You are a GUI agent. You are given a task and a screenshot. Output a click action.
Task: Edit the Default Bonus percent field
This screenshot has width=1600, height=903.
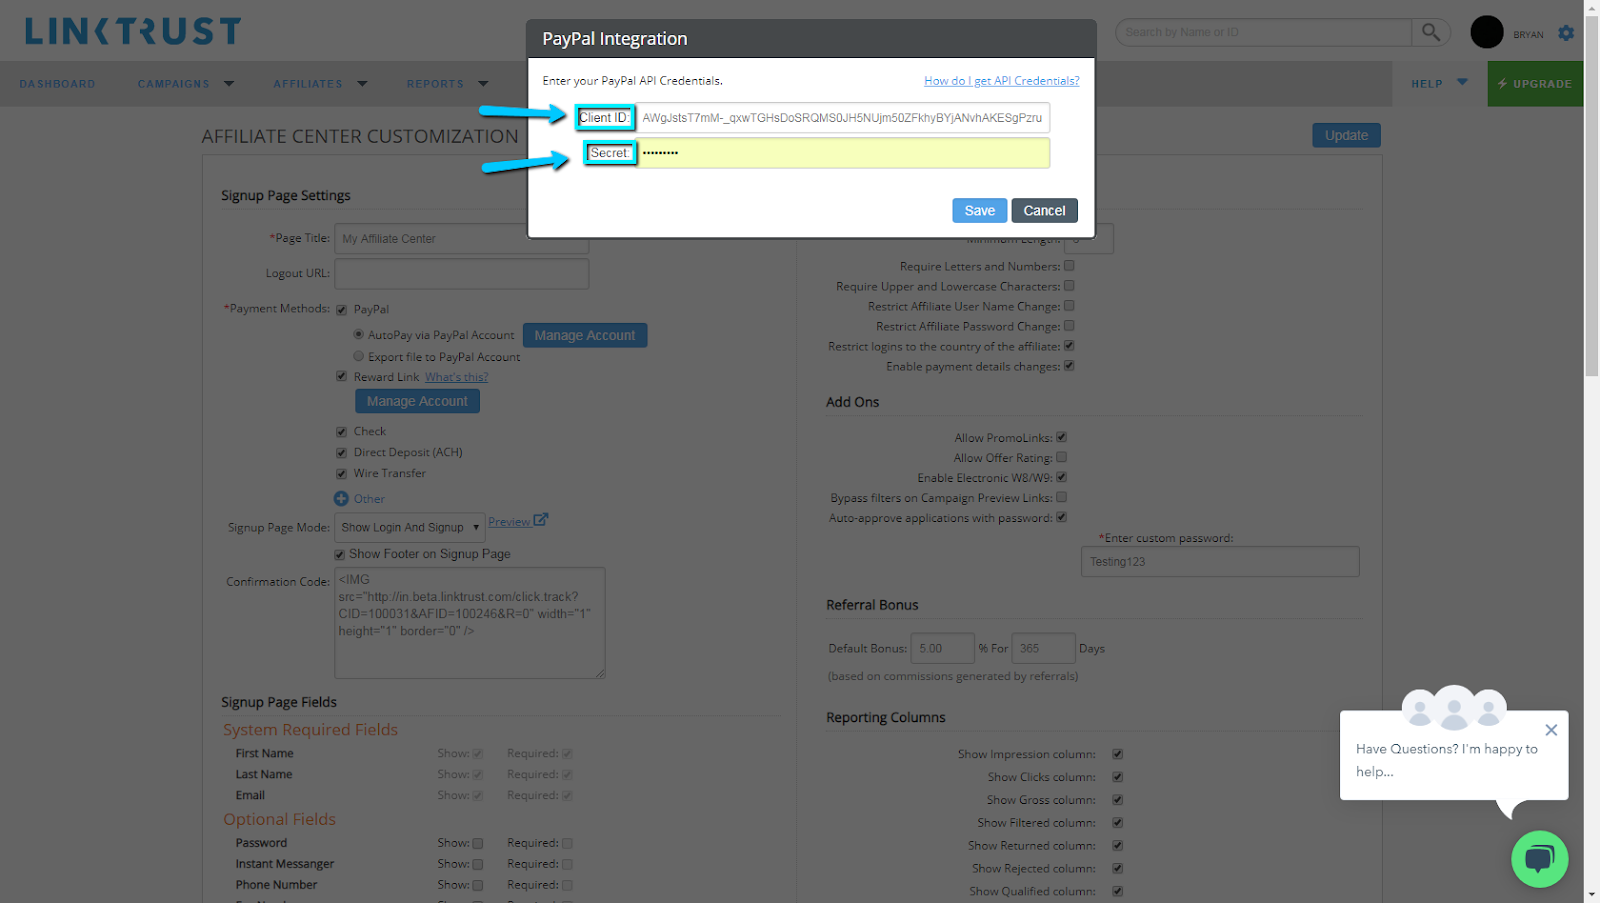[x=942, y=648]
